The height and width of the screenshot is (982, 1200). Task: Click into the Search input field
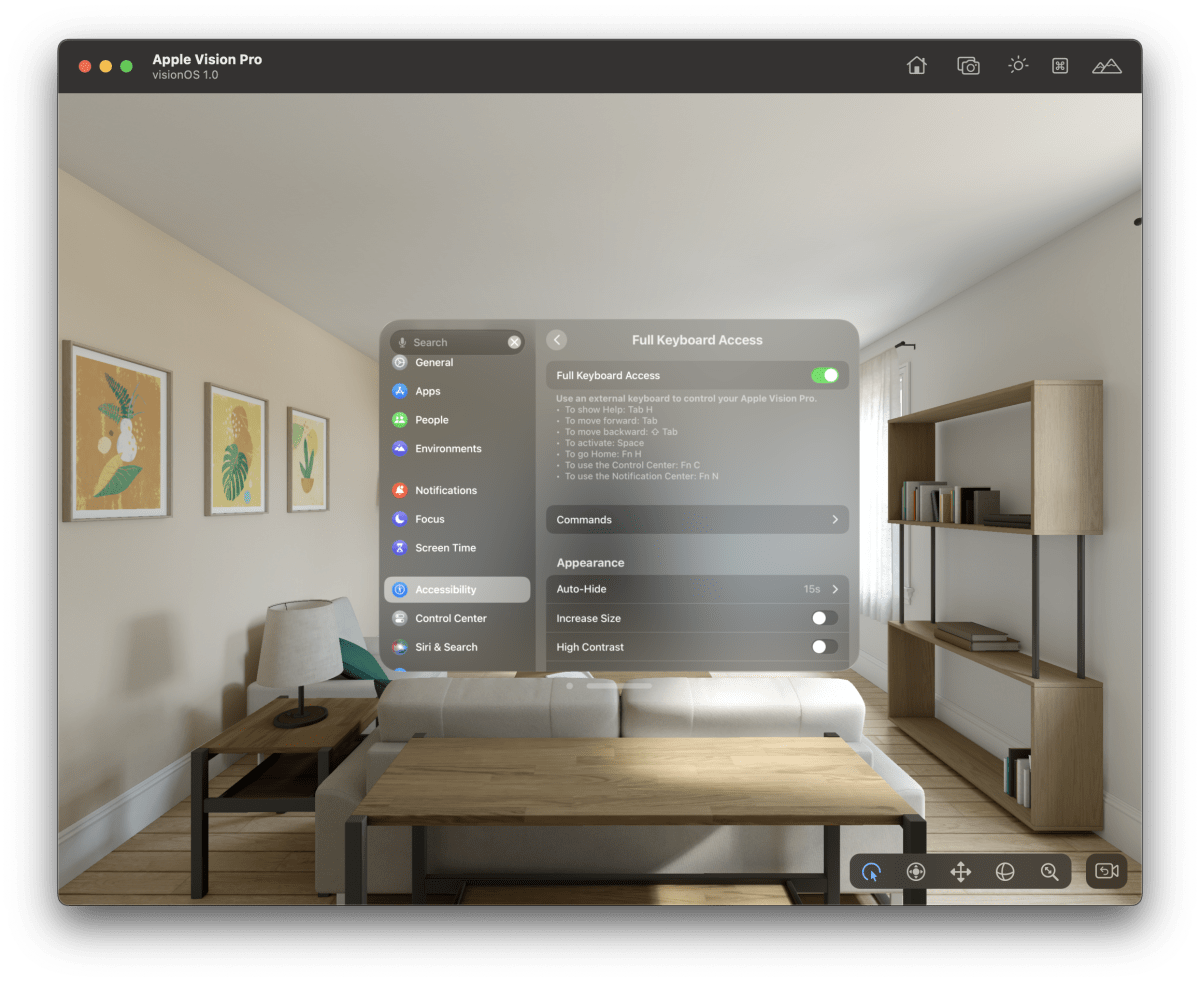click(457, 342)
